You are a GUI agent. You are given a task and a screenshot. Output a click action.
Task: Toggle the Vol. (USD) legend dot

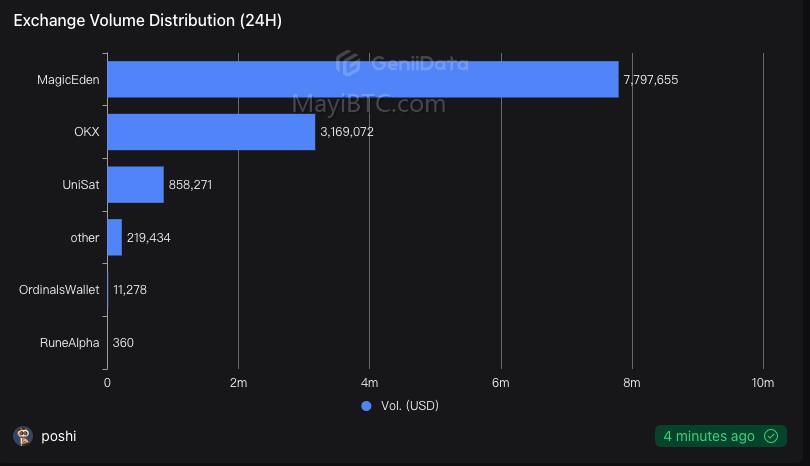coord(366,406)
